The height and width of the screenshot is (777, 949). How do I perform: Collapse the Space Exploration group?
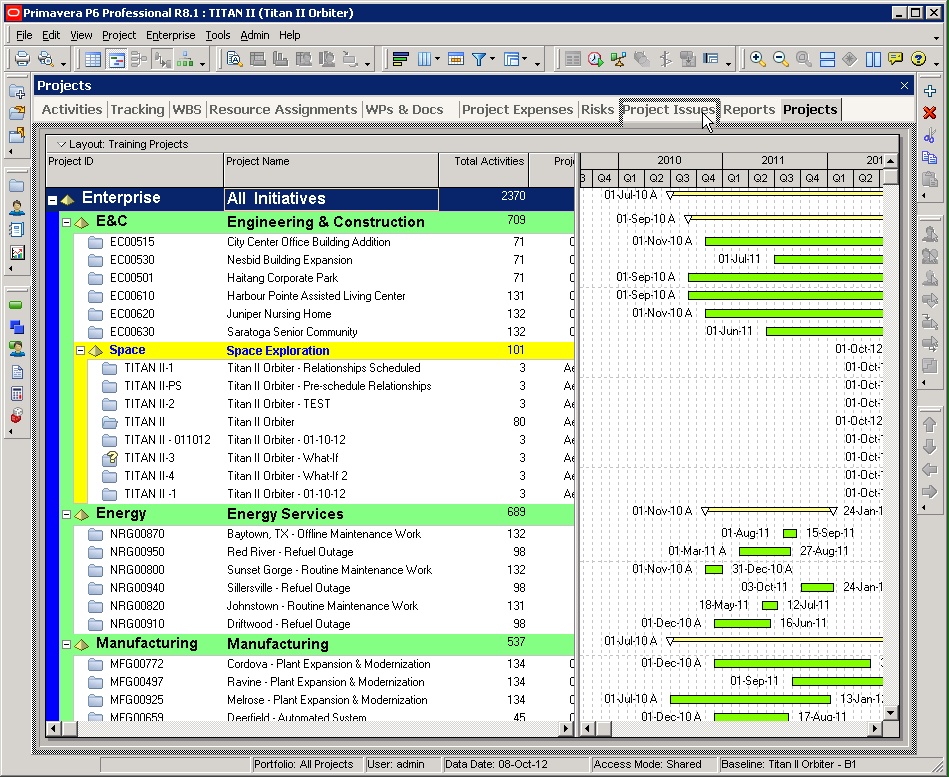coord(80,350)
